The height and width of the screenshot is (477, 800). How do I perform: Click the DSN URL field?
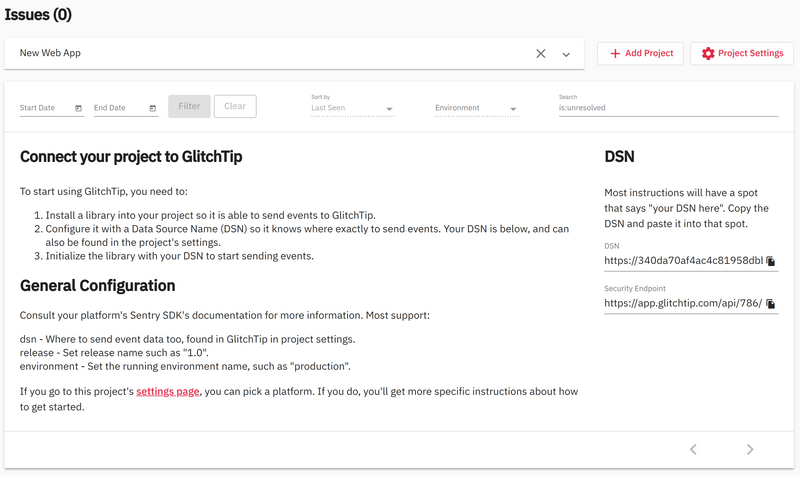(684, 261)
